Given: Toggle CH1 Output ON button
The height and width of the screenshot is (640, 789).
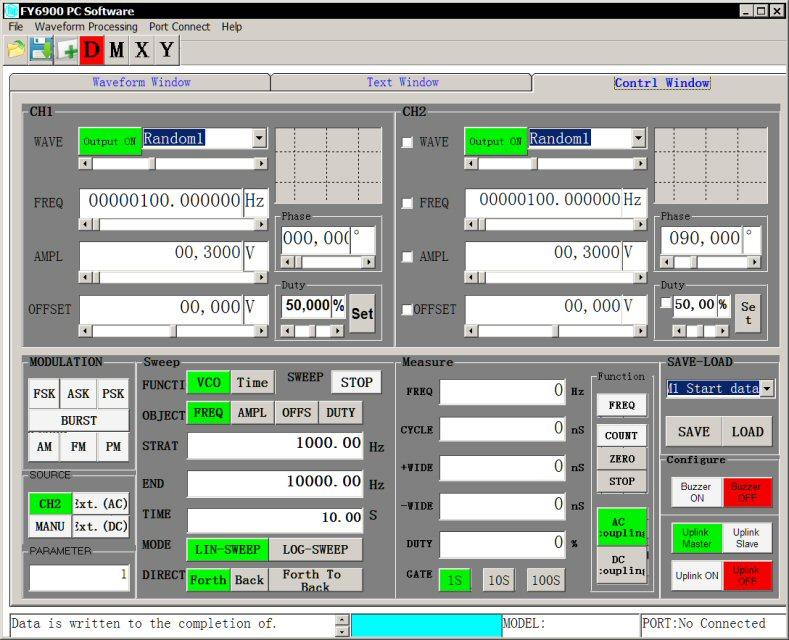Looking at the screenshot, I should tap(110, 141).
